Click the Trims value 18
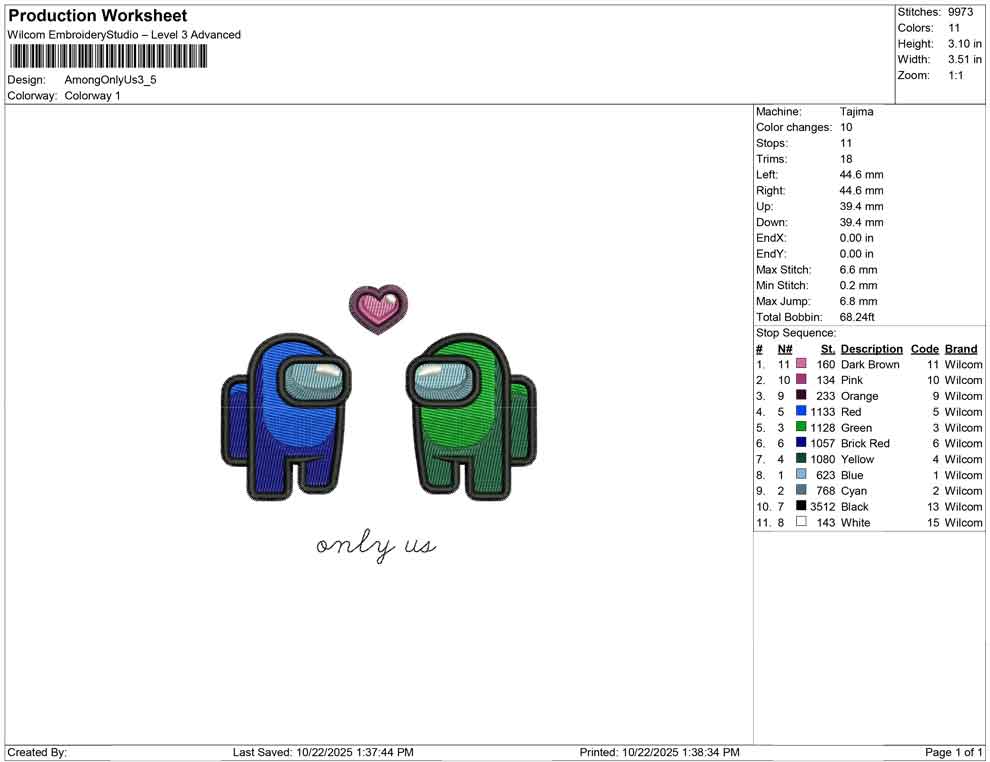990x762 pixels. pos(846,159)
